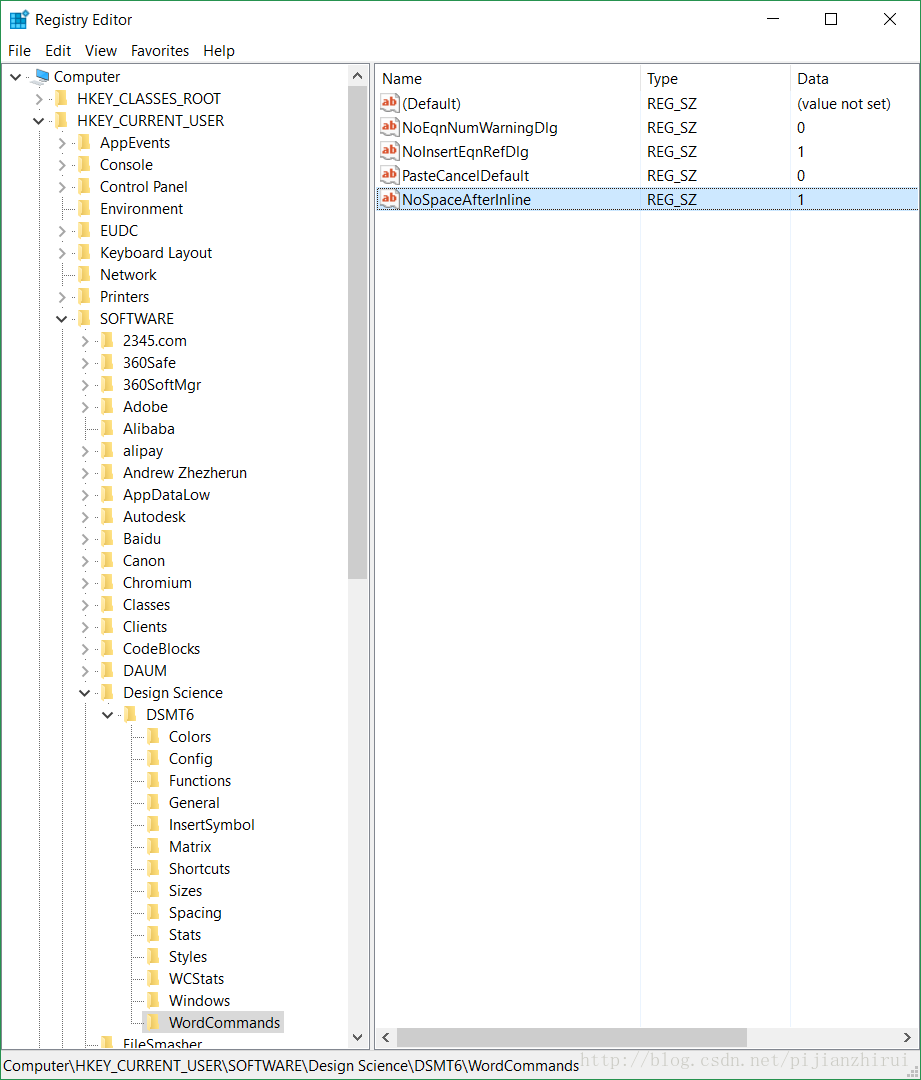Viewport: 921px width, 1080px height.
Task: Select the 360SoftMgr key
Action: point(162,384)
